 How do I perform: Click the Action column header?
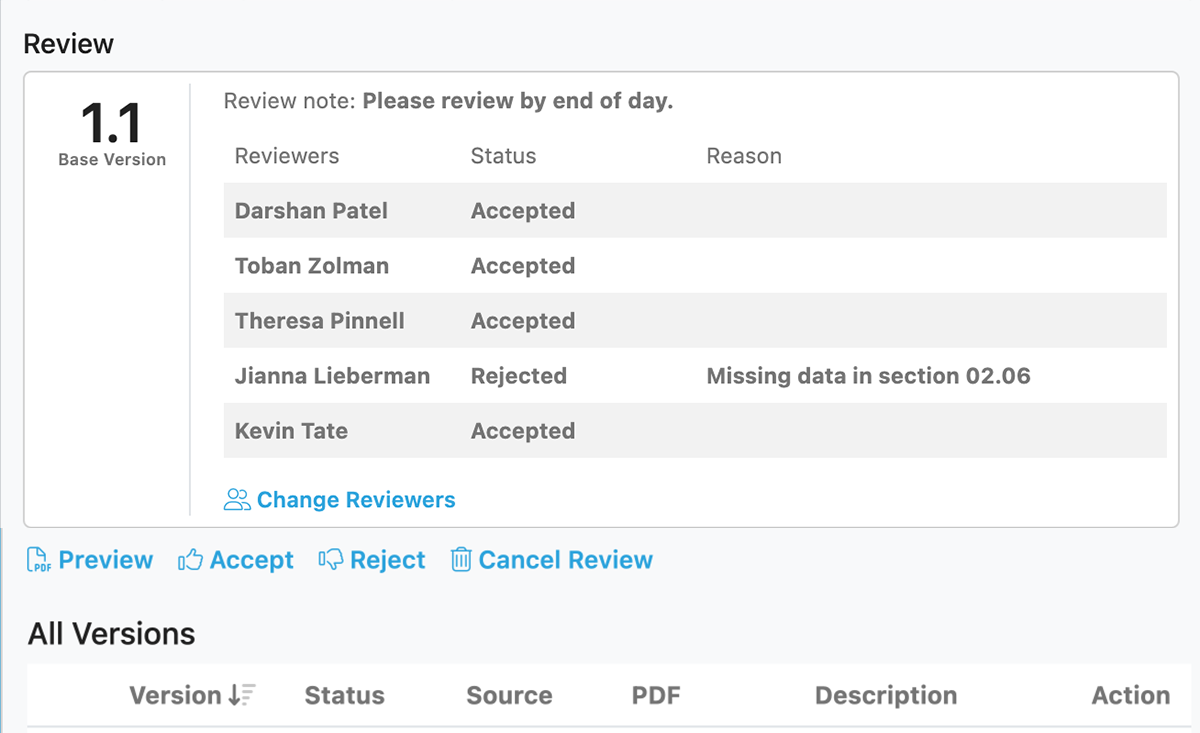click(x=1130, y=695)
